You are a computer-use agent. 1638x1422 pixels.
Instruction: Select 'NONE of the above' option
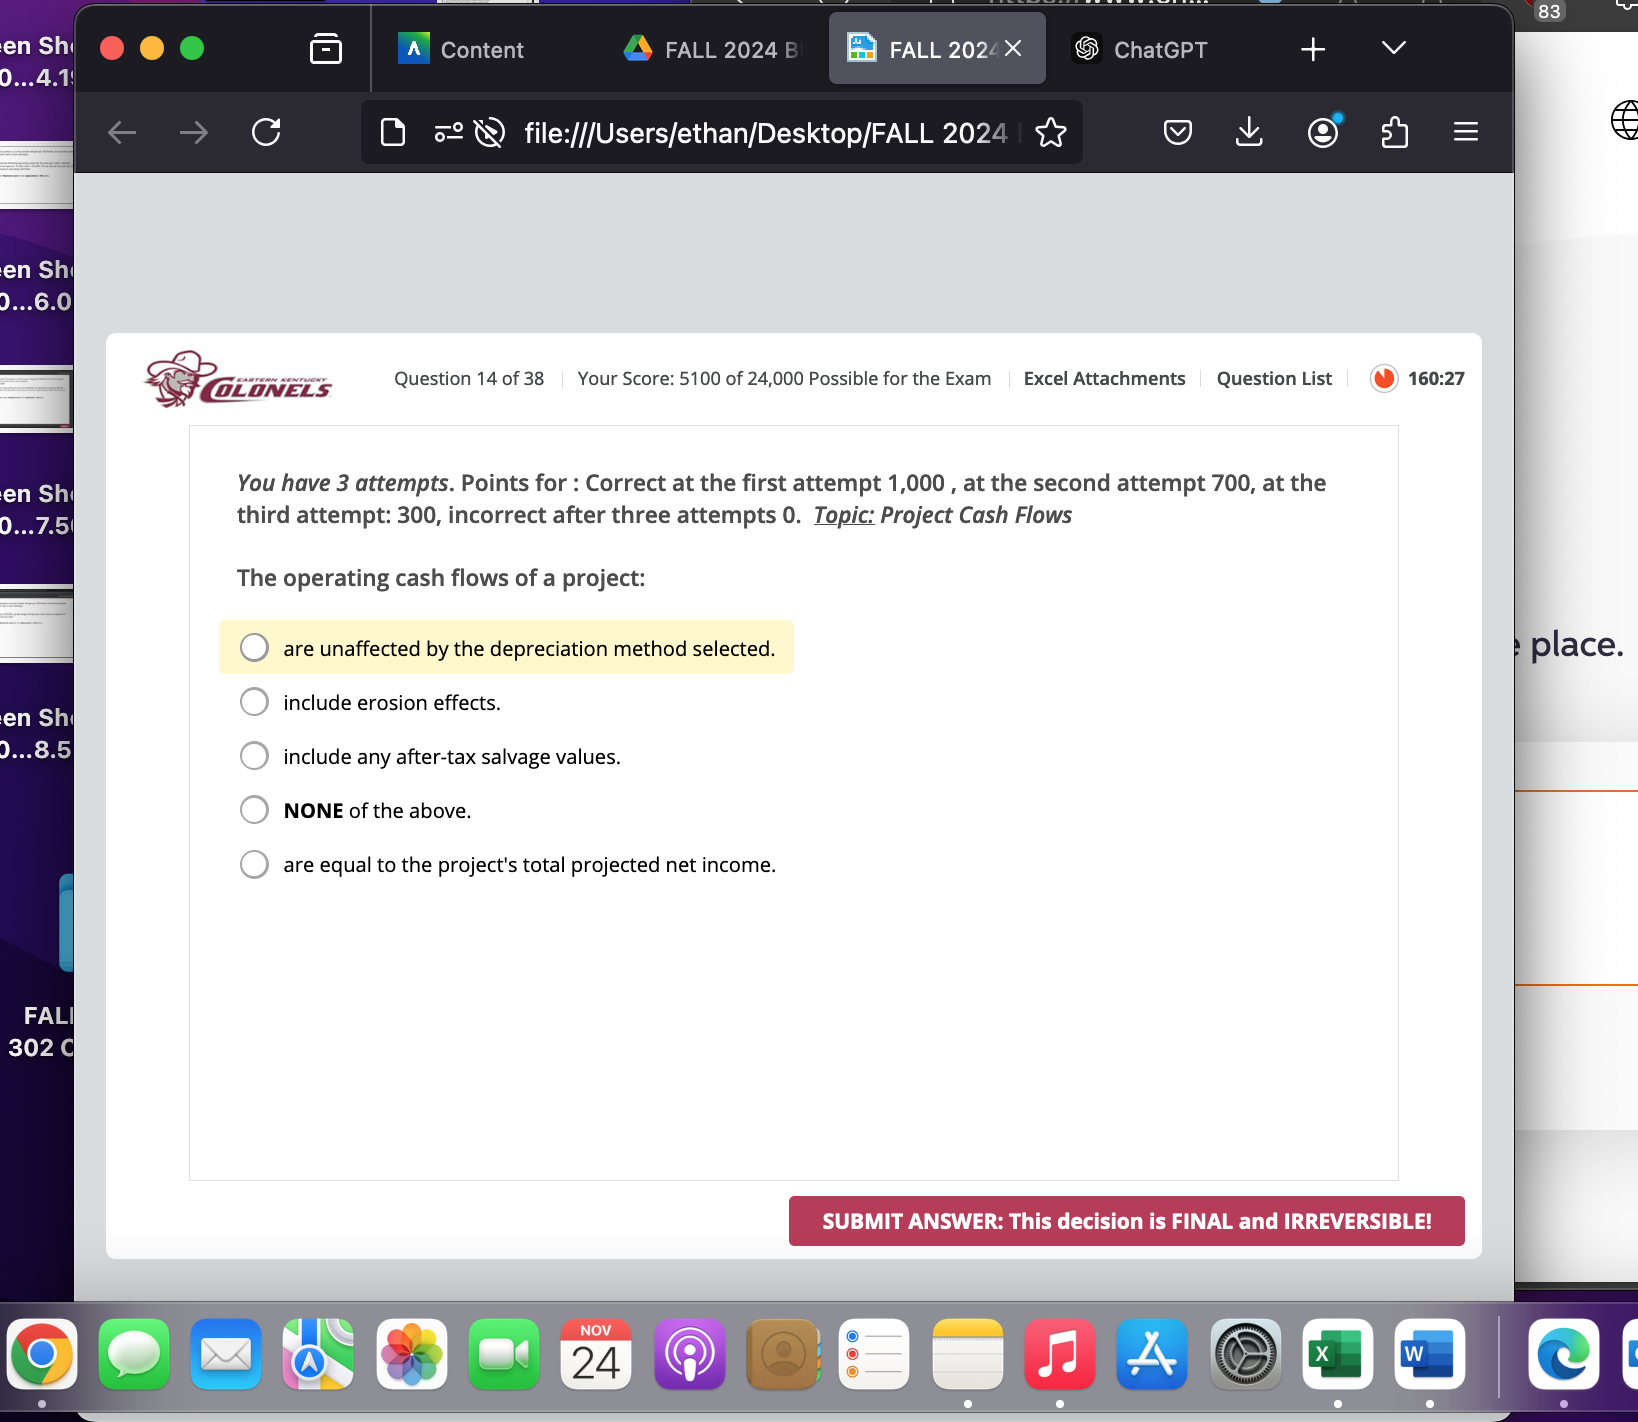[x=254, y=809]
